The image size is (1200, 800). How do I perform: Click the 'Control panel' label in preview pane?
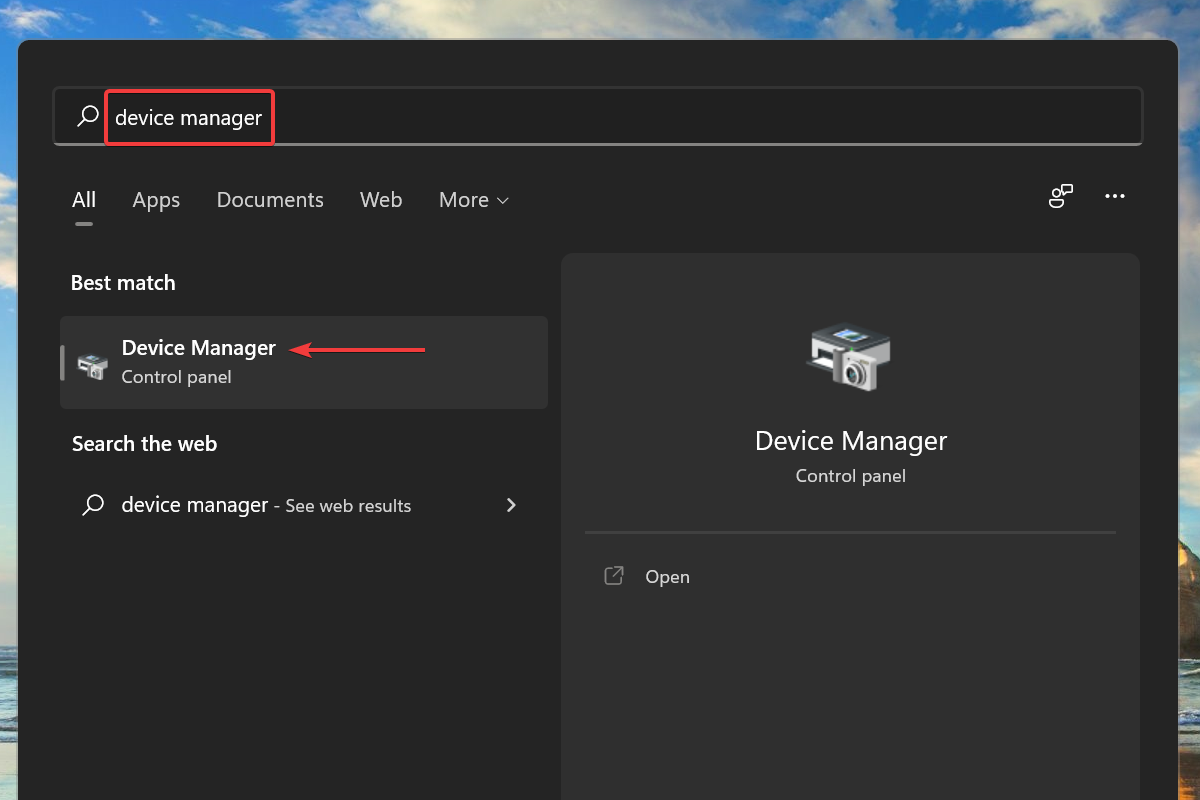[x=851, y=476]
